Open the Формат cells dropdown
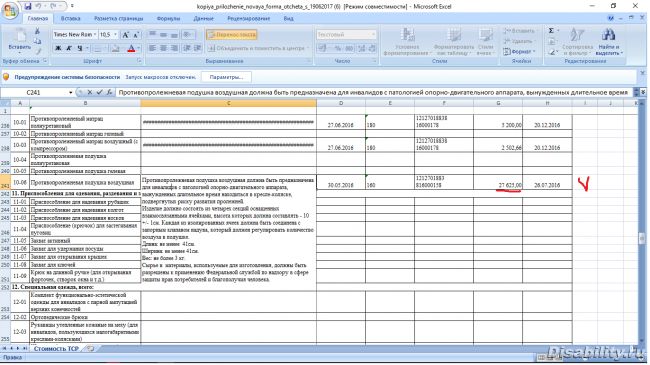Viewport: 650px width, 365px height. [x=519, y=52]
